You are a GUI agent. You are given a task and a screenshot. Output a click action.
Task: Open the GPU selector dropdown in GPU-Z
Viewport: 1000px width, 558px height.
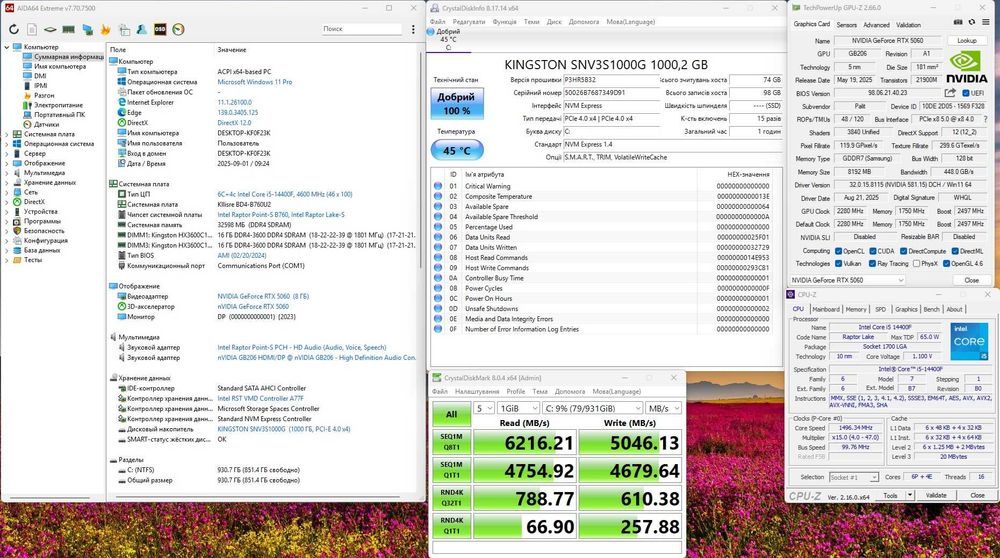[847, 280]
